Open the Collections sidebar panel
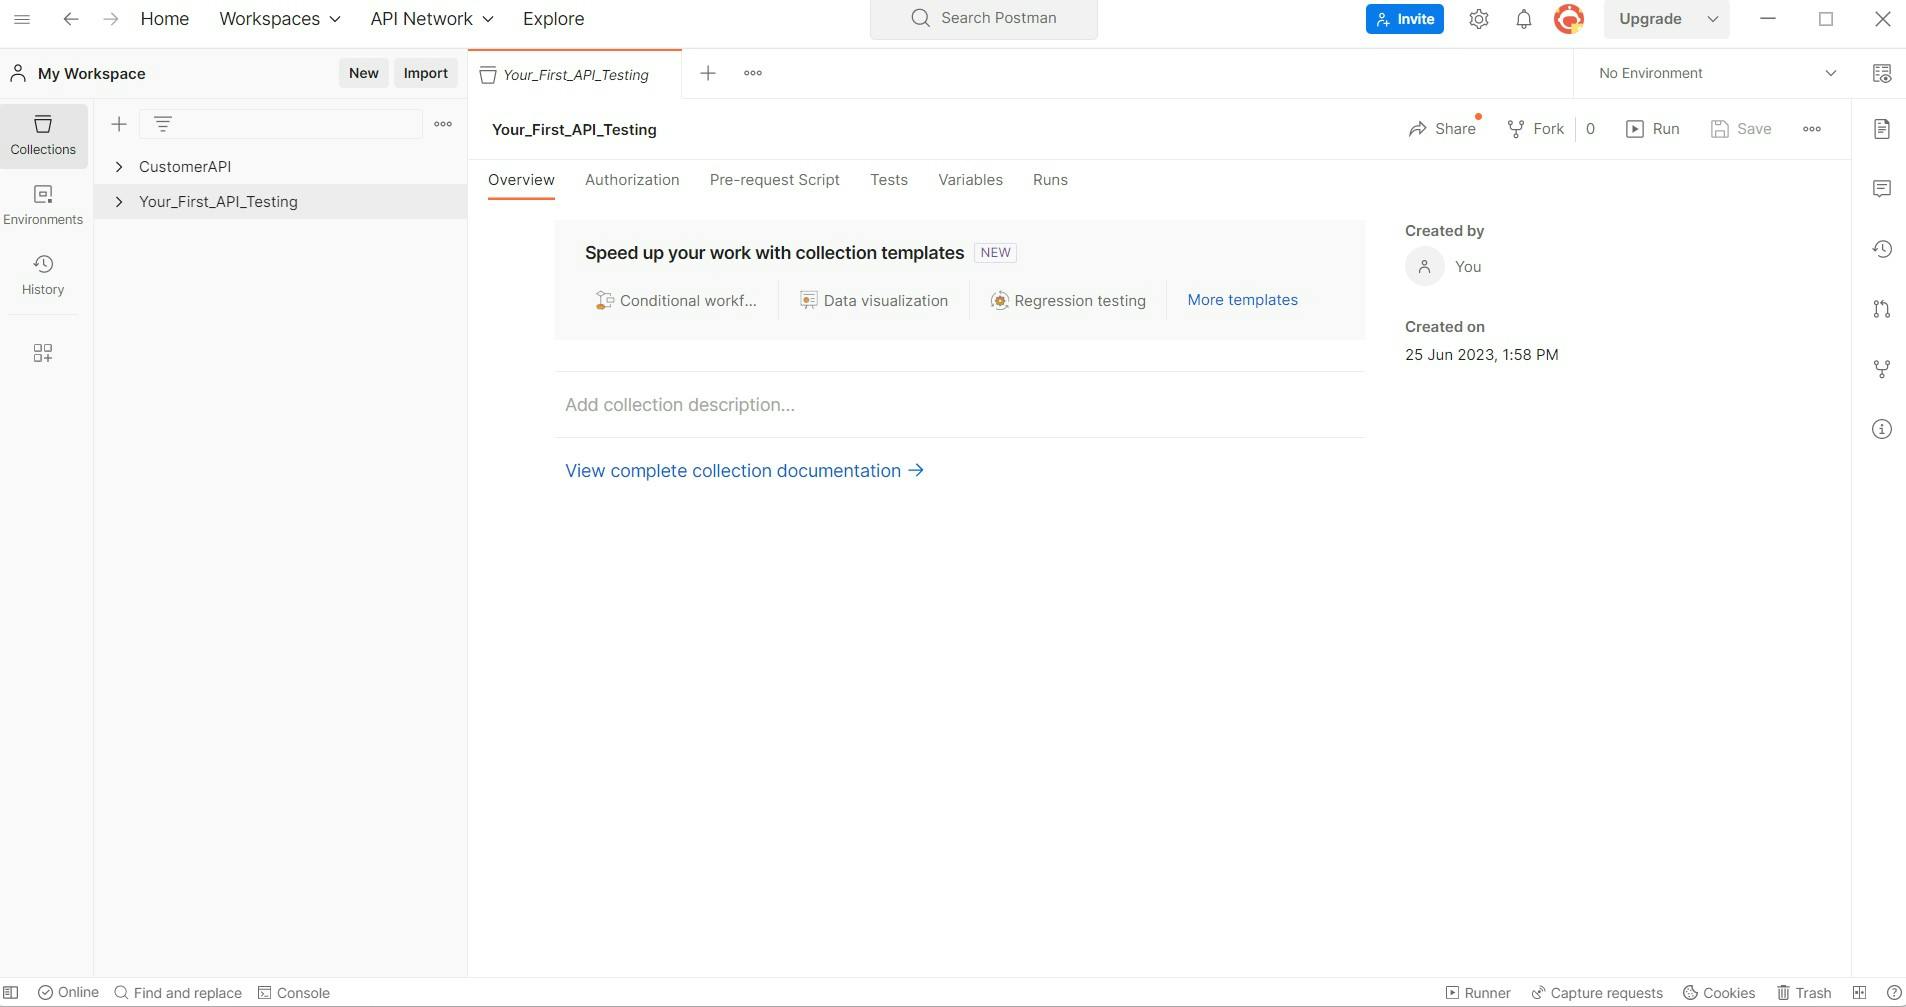Image resolution: width=1906 pixels, height=1007 pixels. click(43, 135)
